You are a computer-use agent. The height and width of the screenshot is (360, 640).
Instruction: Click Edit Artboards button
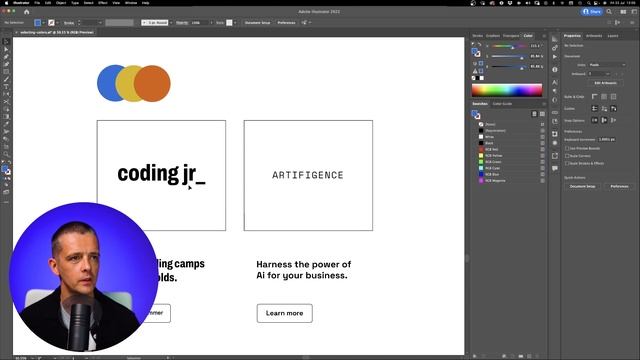(605, 83)
